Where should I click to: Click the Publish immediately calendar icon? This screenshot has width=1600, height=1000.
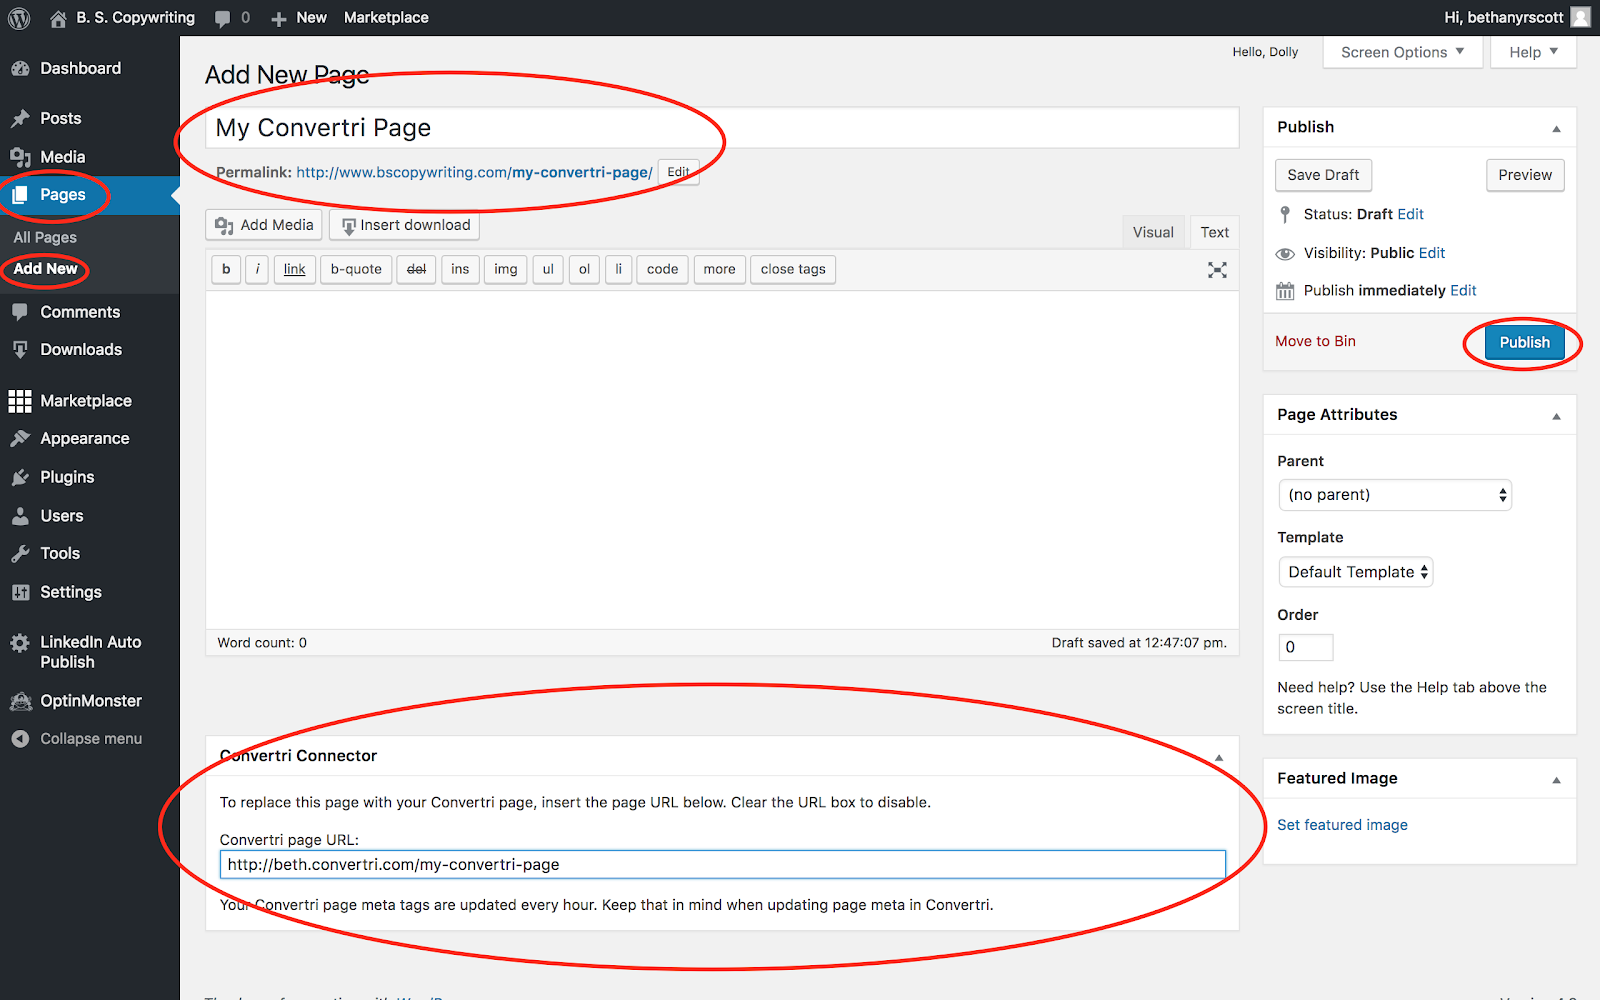(x=1285, y=291)
